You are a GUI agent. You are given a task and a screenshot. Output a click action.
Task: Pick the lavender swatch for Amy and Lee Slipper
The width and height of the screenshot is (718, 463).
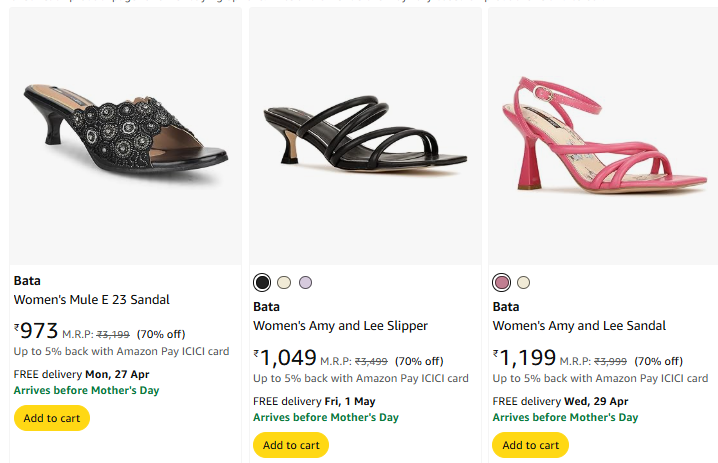pyautogui.click(x=305, y=282)
